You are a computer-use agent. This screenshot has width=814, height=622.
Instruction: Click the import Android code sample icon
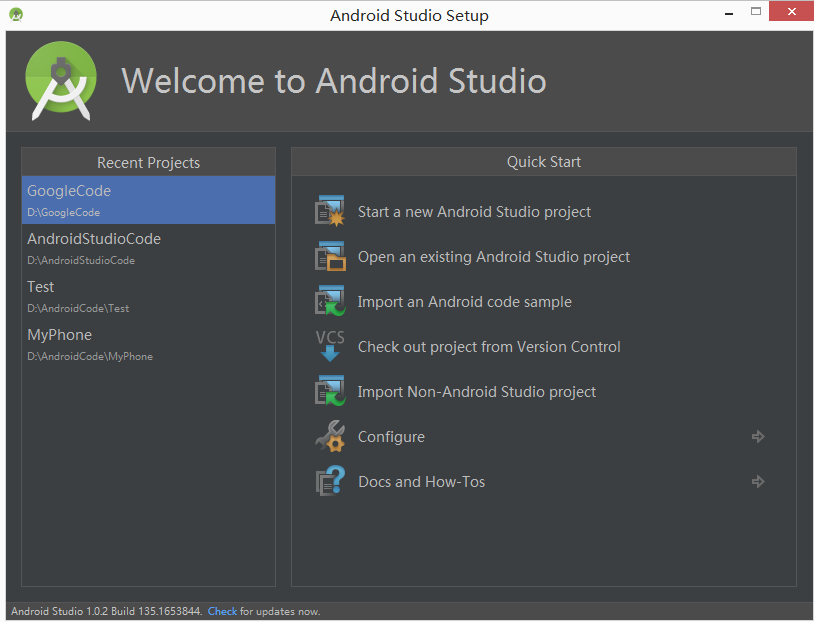click(329, 302)
